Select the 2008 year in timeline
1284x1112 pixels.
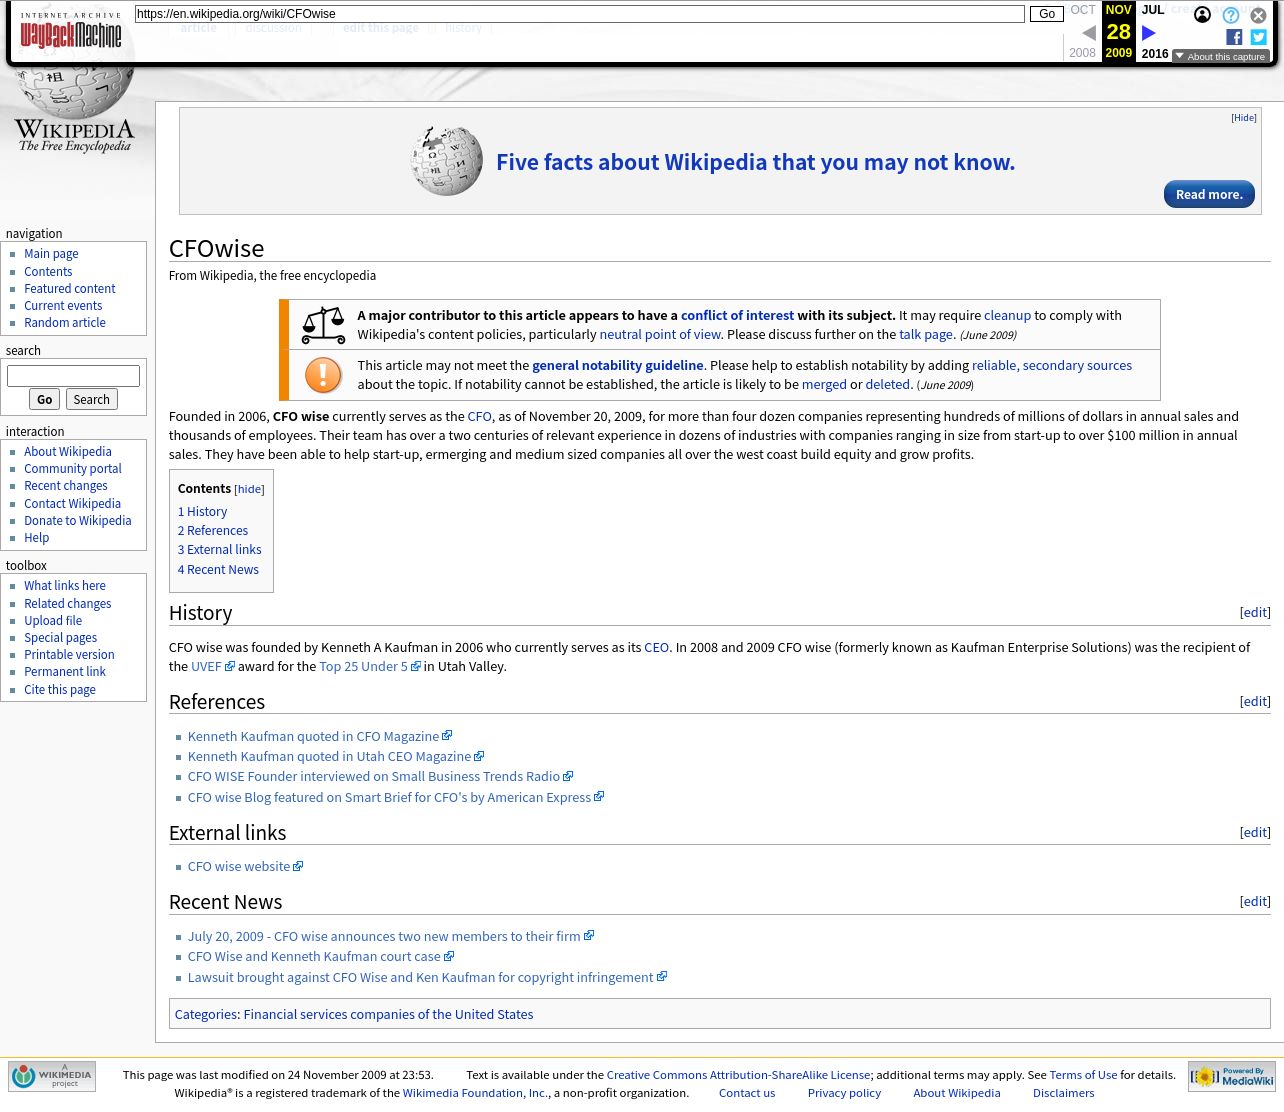(x=1082, y=53)
